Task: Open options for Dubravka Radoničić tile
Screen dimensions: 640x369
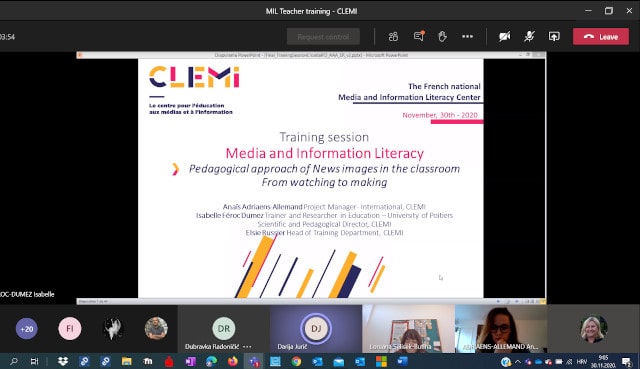Action: 247,347
